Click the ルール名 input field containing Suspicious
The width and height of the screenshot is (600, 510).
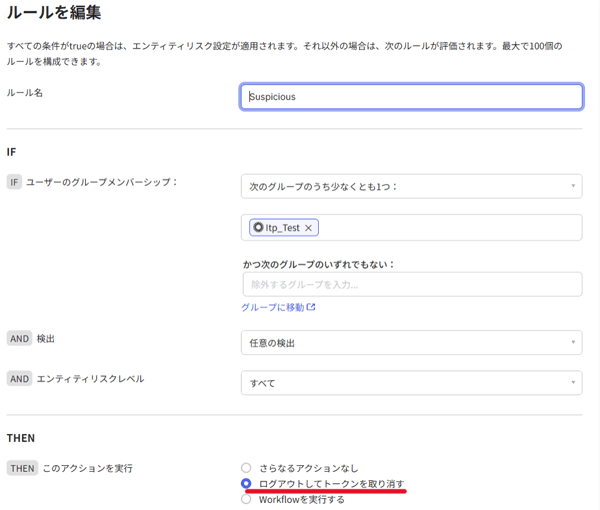click(x=411, y=97)
